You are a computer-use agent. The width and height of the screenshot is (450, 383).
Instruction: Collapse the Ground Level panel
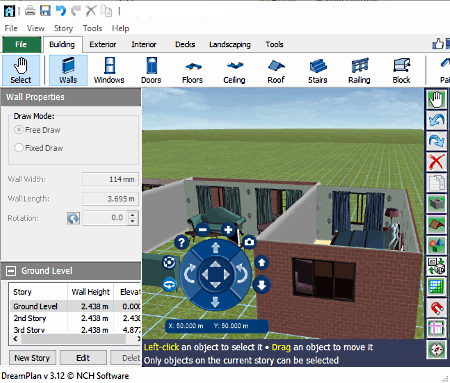(11, 271)
